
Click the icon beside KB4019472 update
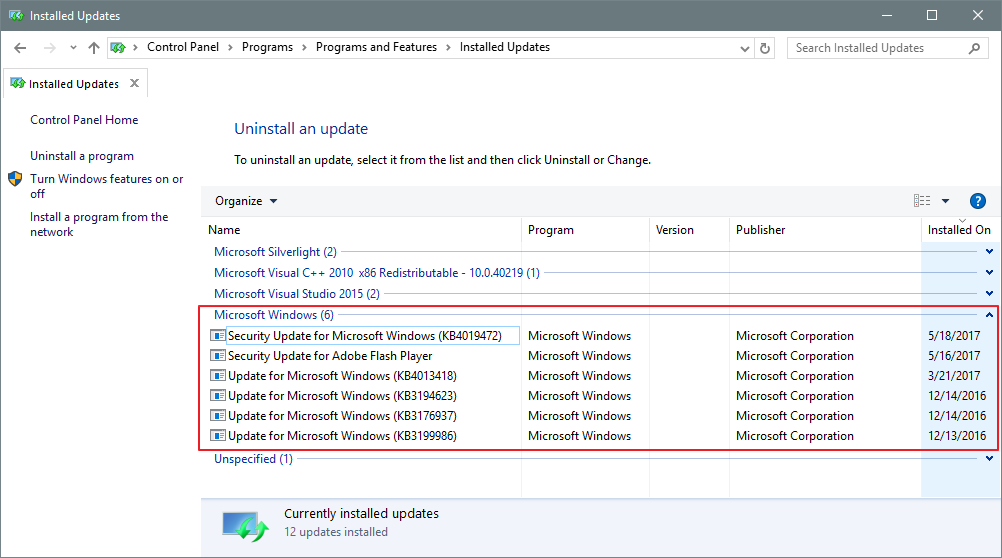point(218,336)
